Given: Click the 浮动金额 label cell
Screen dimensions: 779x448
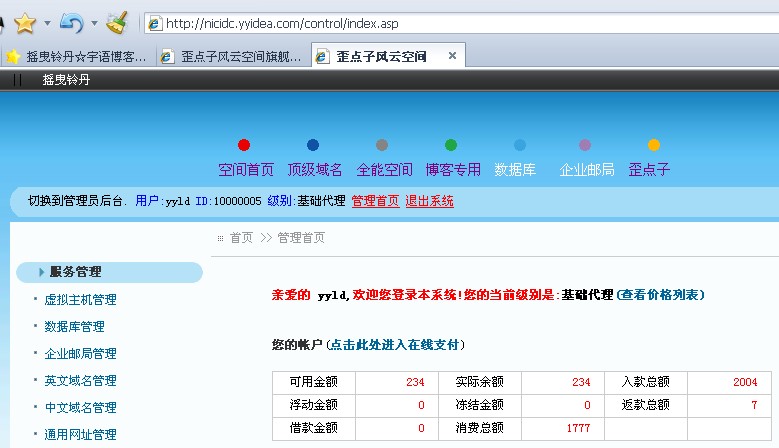Looking at the screenshot, I should (313, 405).
